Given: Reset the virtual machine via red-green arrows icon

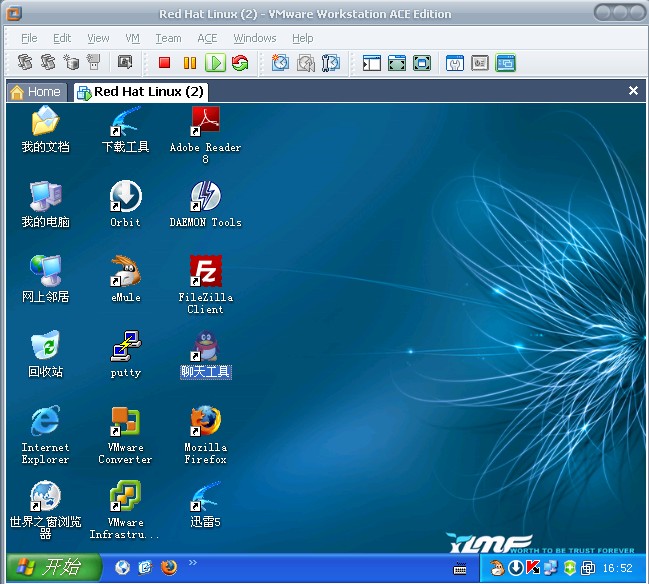Looking at the screenshot, I should pos(240,63).
